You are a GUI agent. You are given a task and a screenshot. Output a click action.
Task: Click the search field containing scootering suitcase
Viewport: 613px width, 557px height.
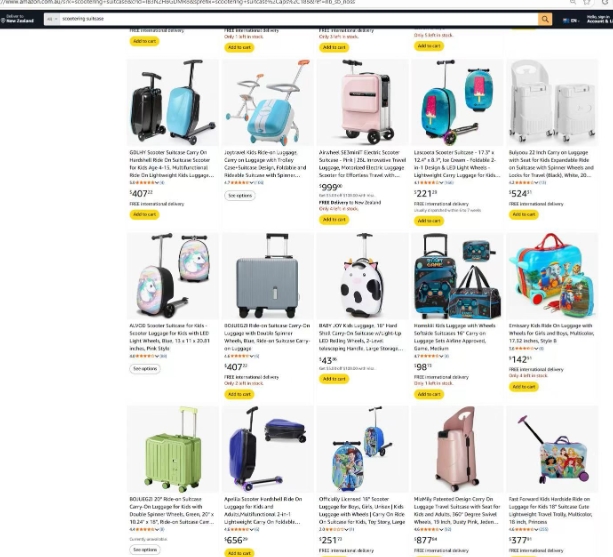[299, 19]
